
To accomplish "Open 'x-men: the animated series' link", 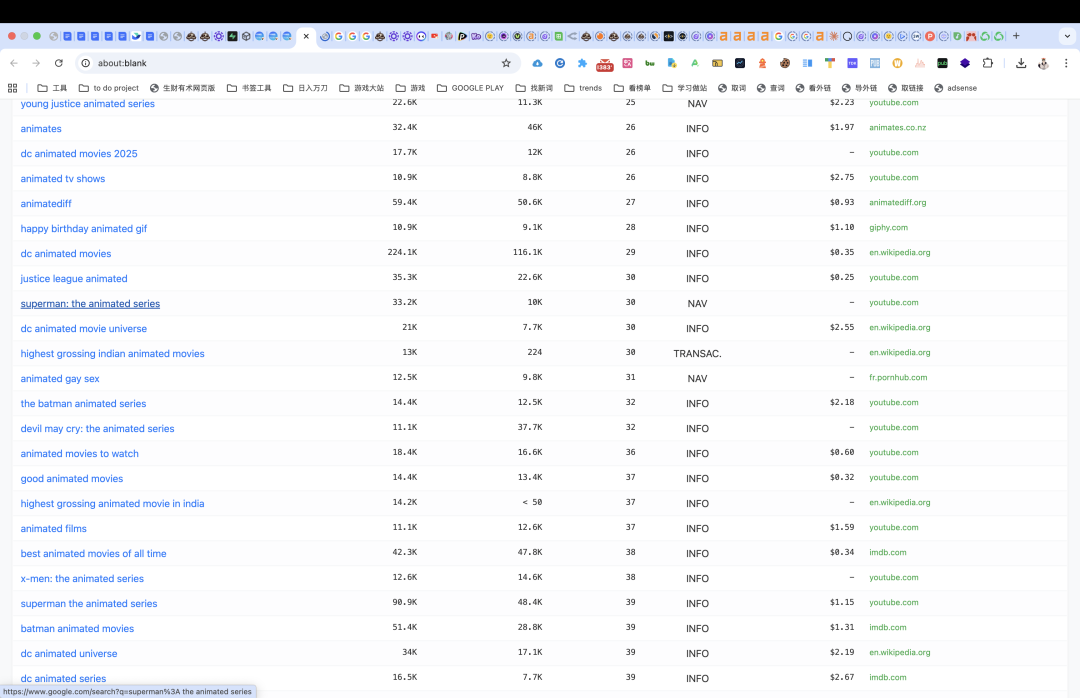I will [x=82, y=579].
